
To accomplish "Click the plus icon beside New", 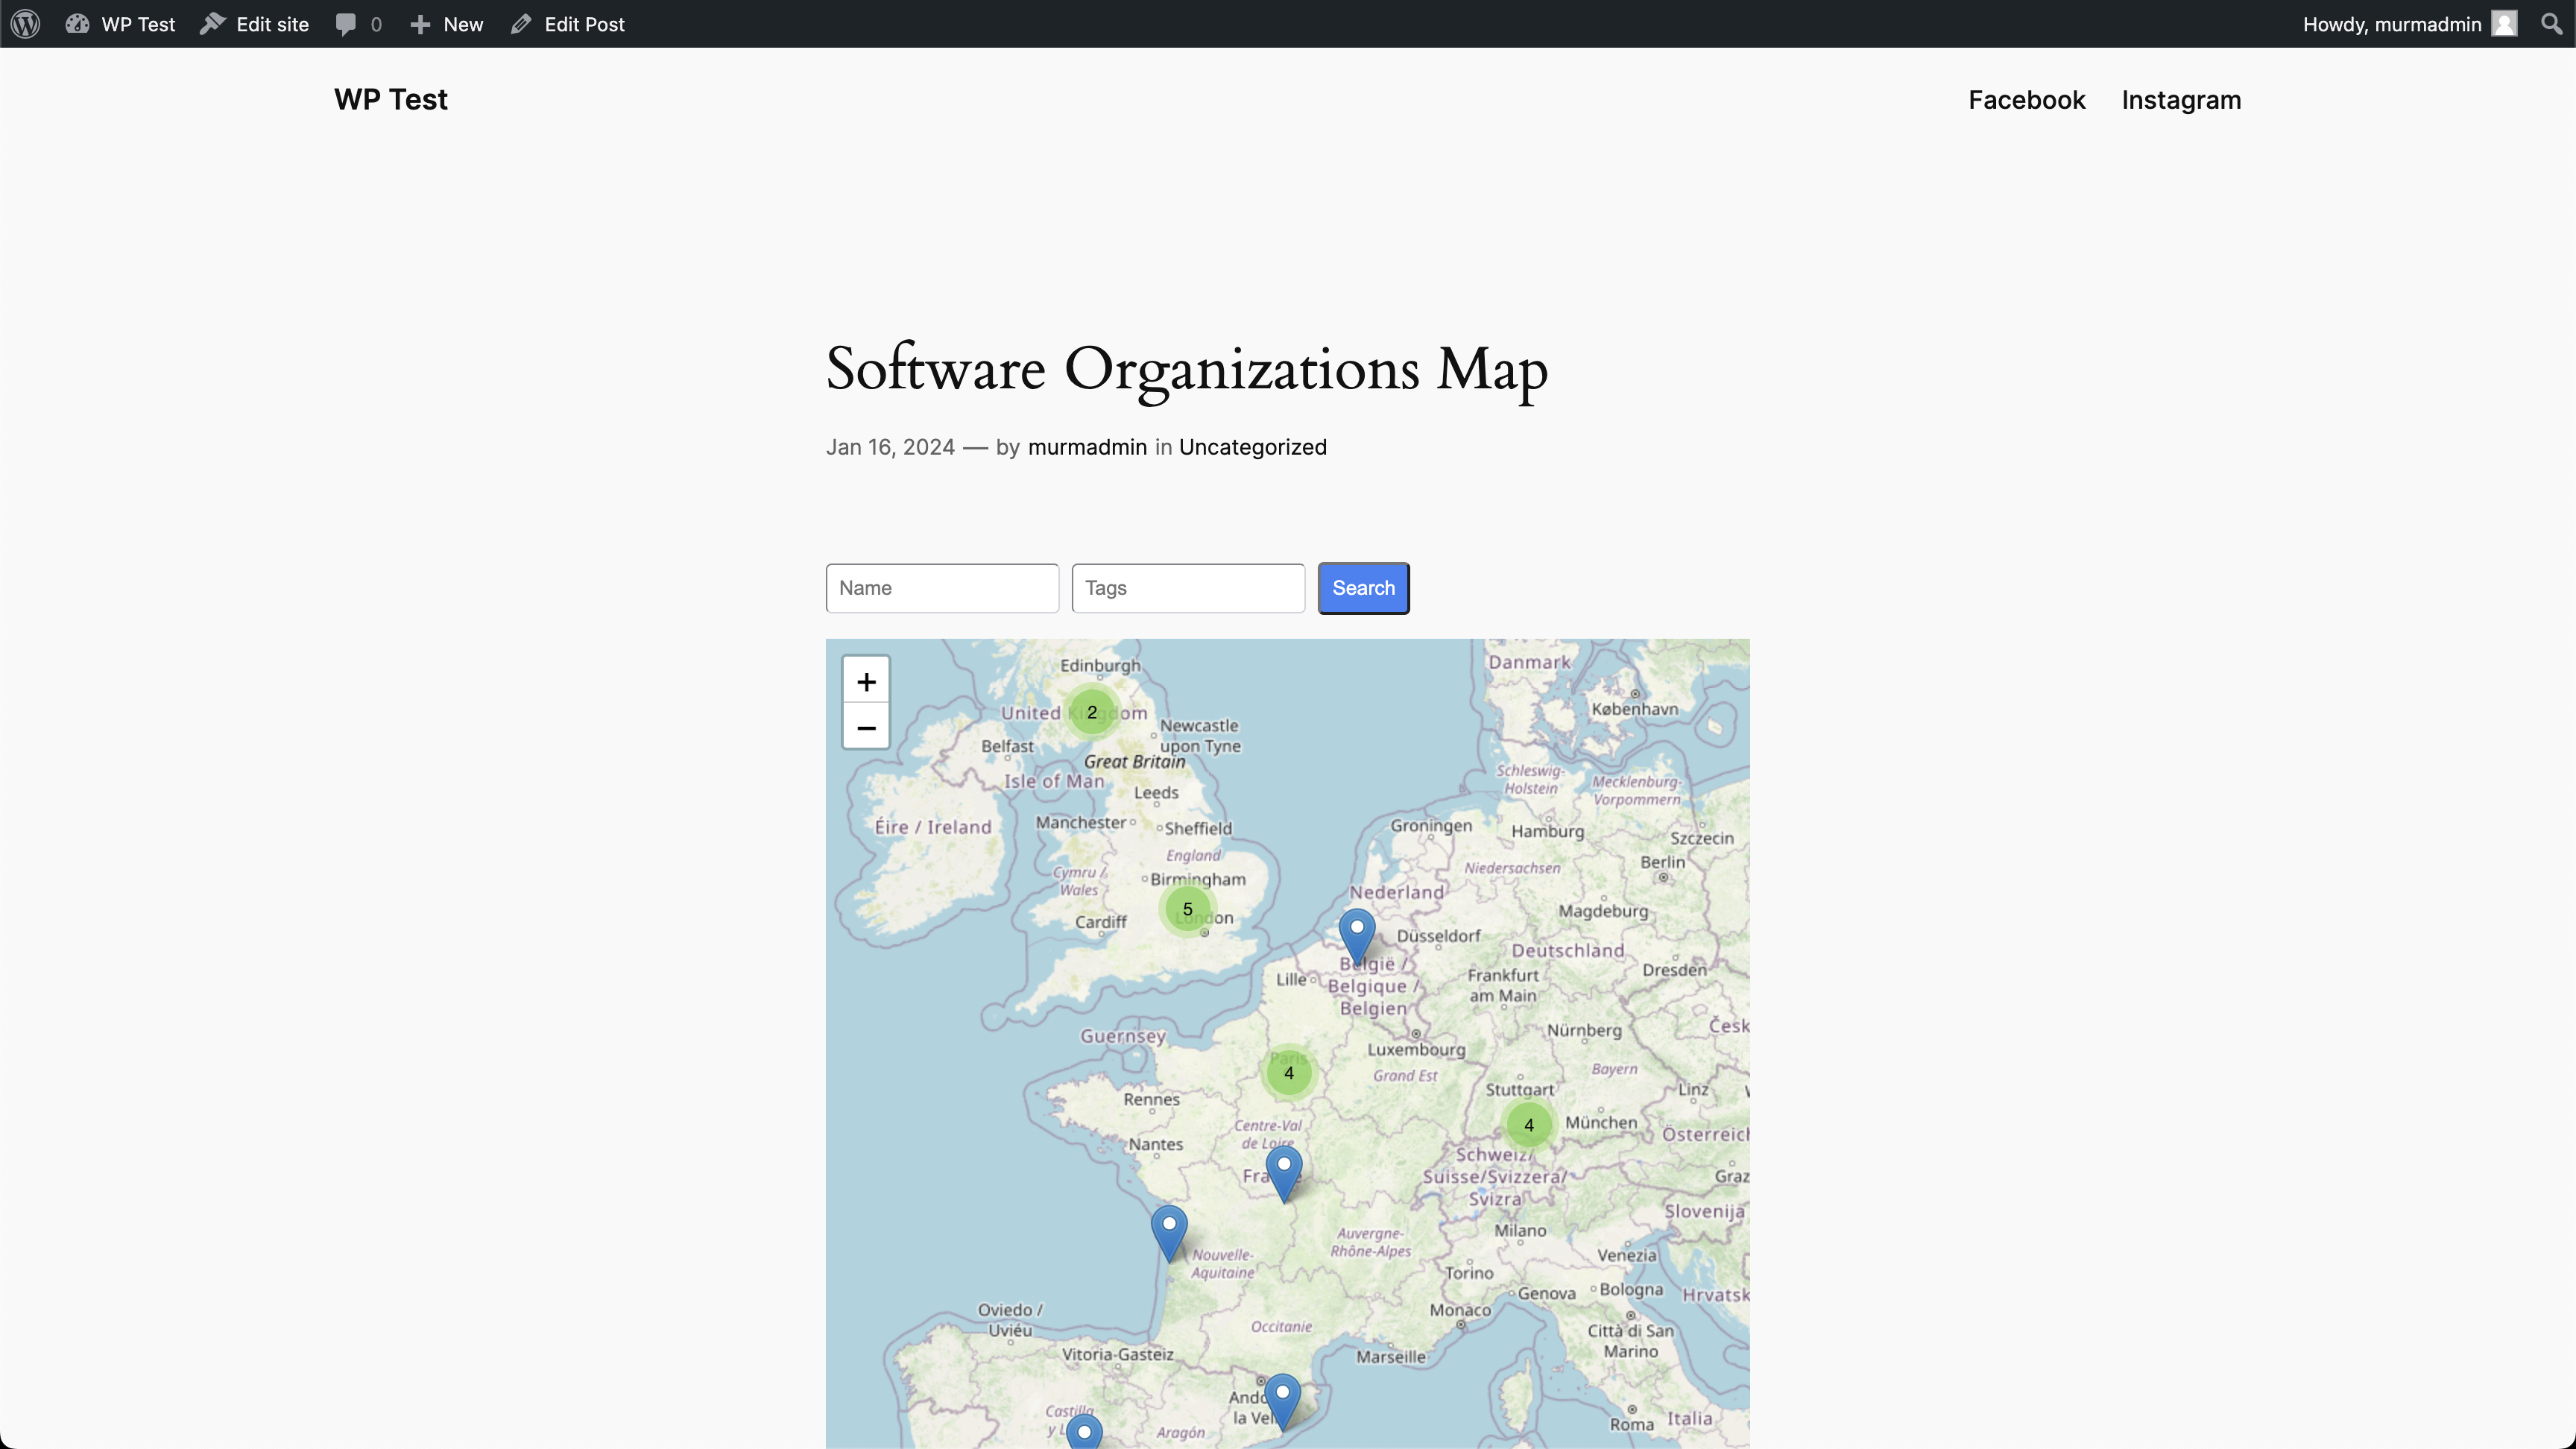I will point(421,24).
